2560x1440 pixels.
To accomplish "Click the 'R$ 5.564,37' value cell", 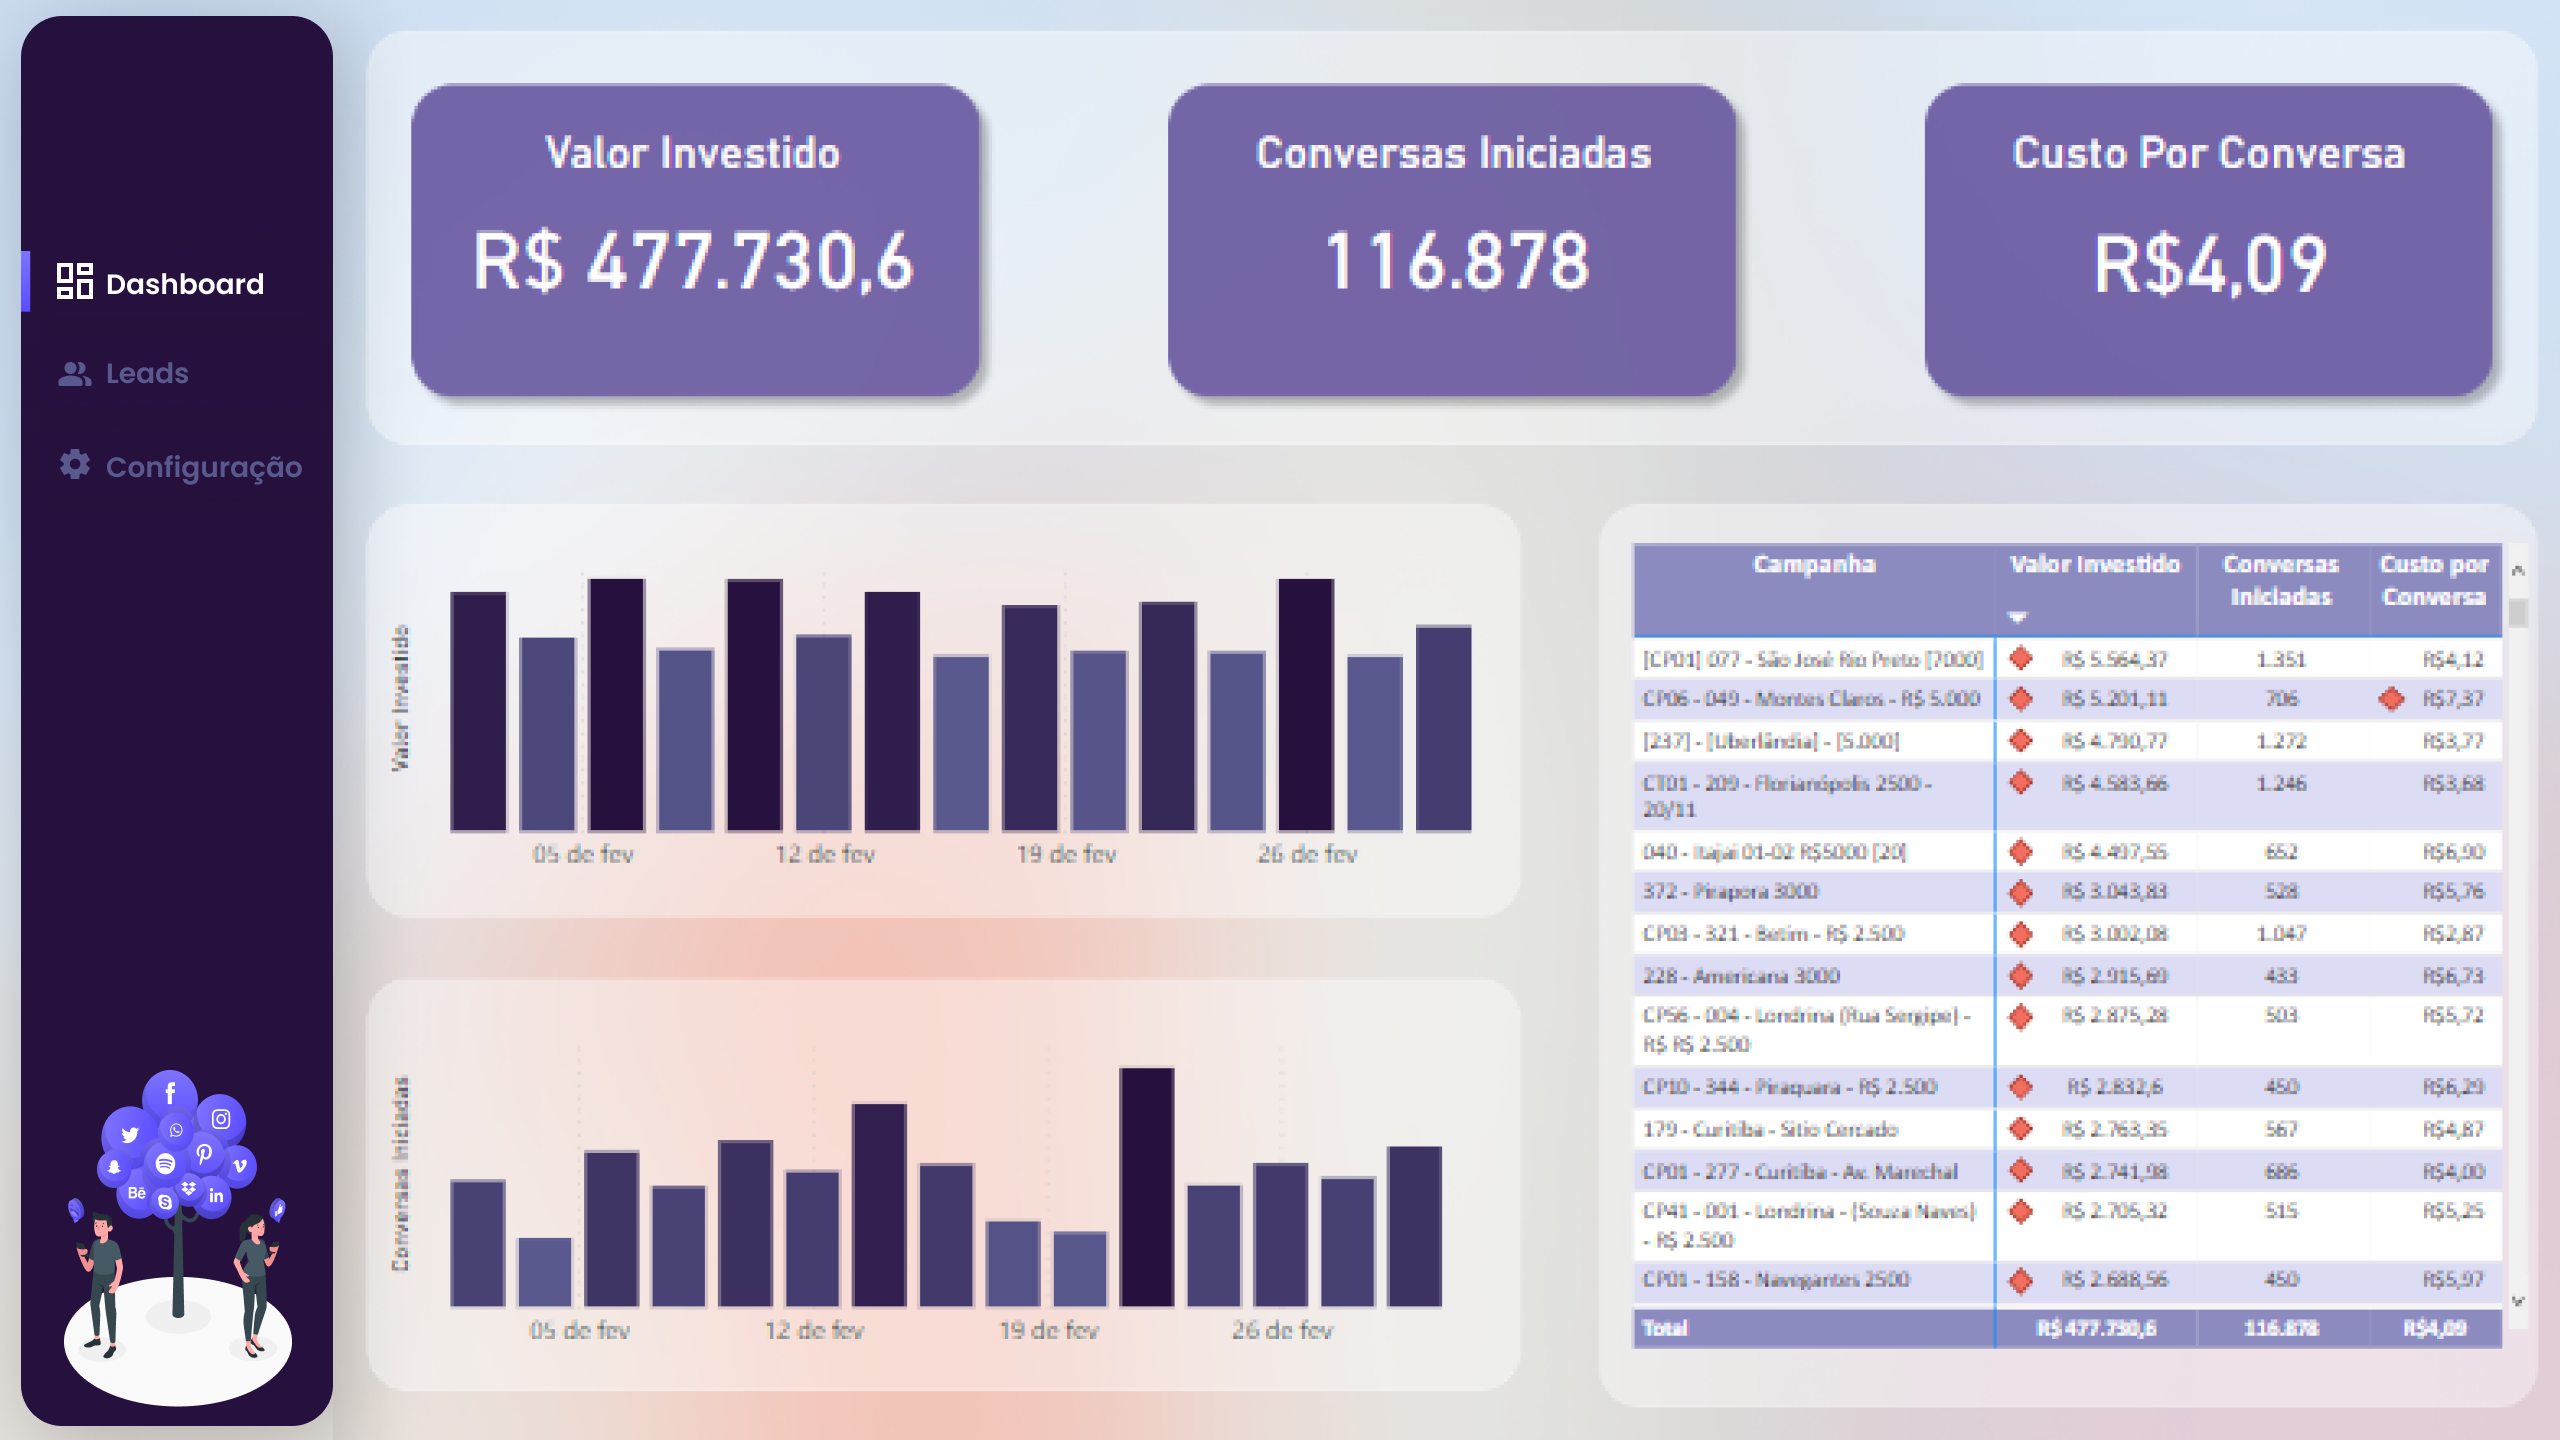I will pos(2114,660).
